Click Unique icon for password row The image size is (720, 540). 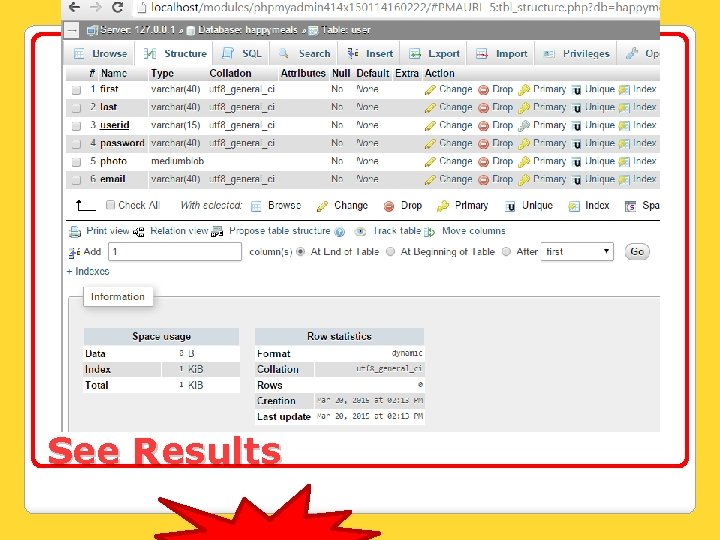(576, 144)
